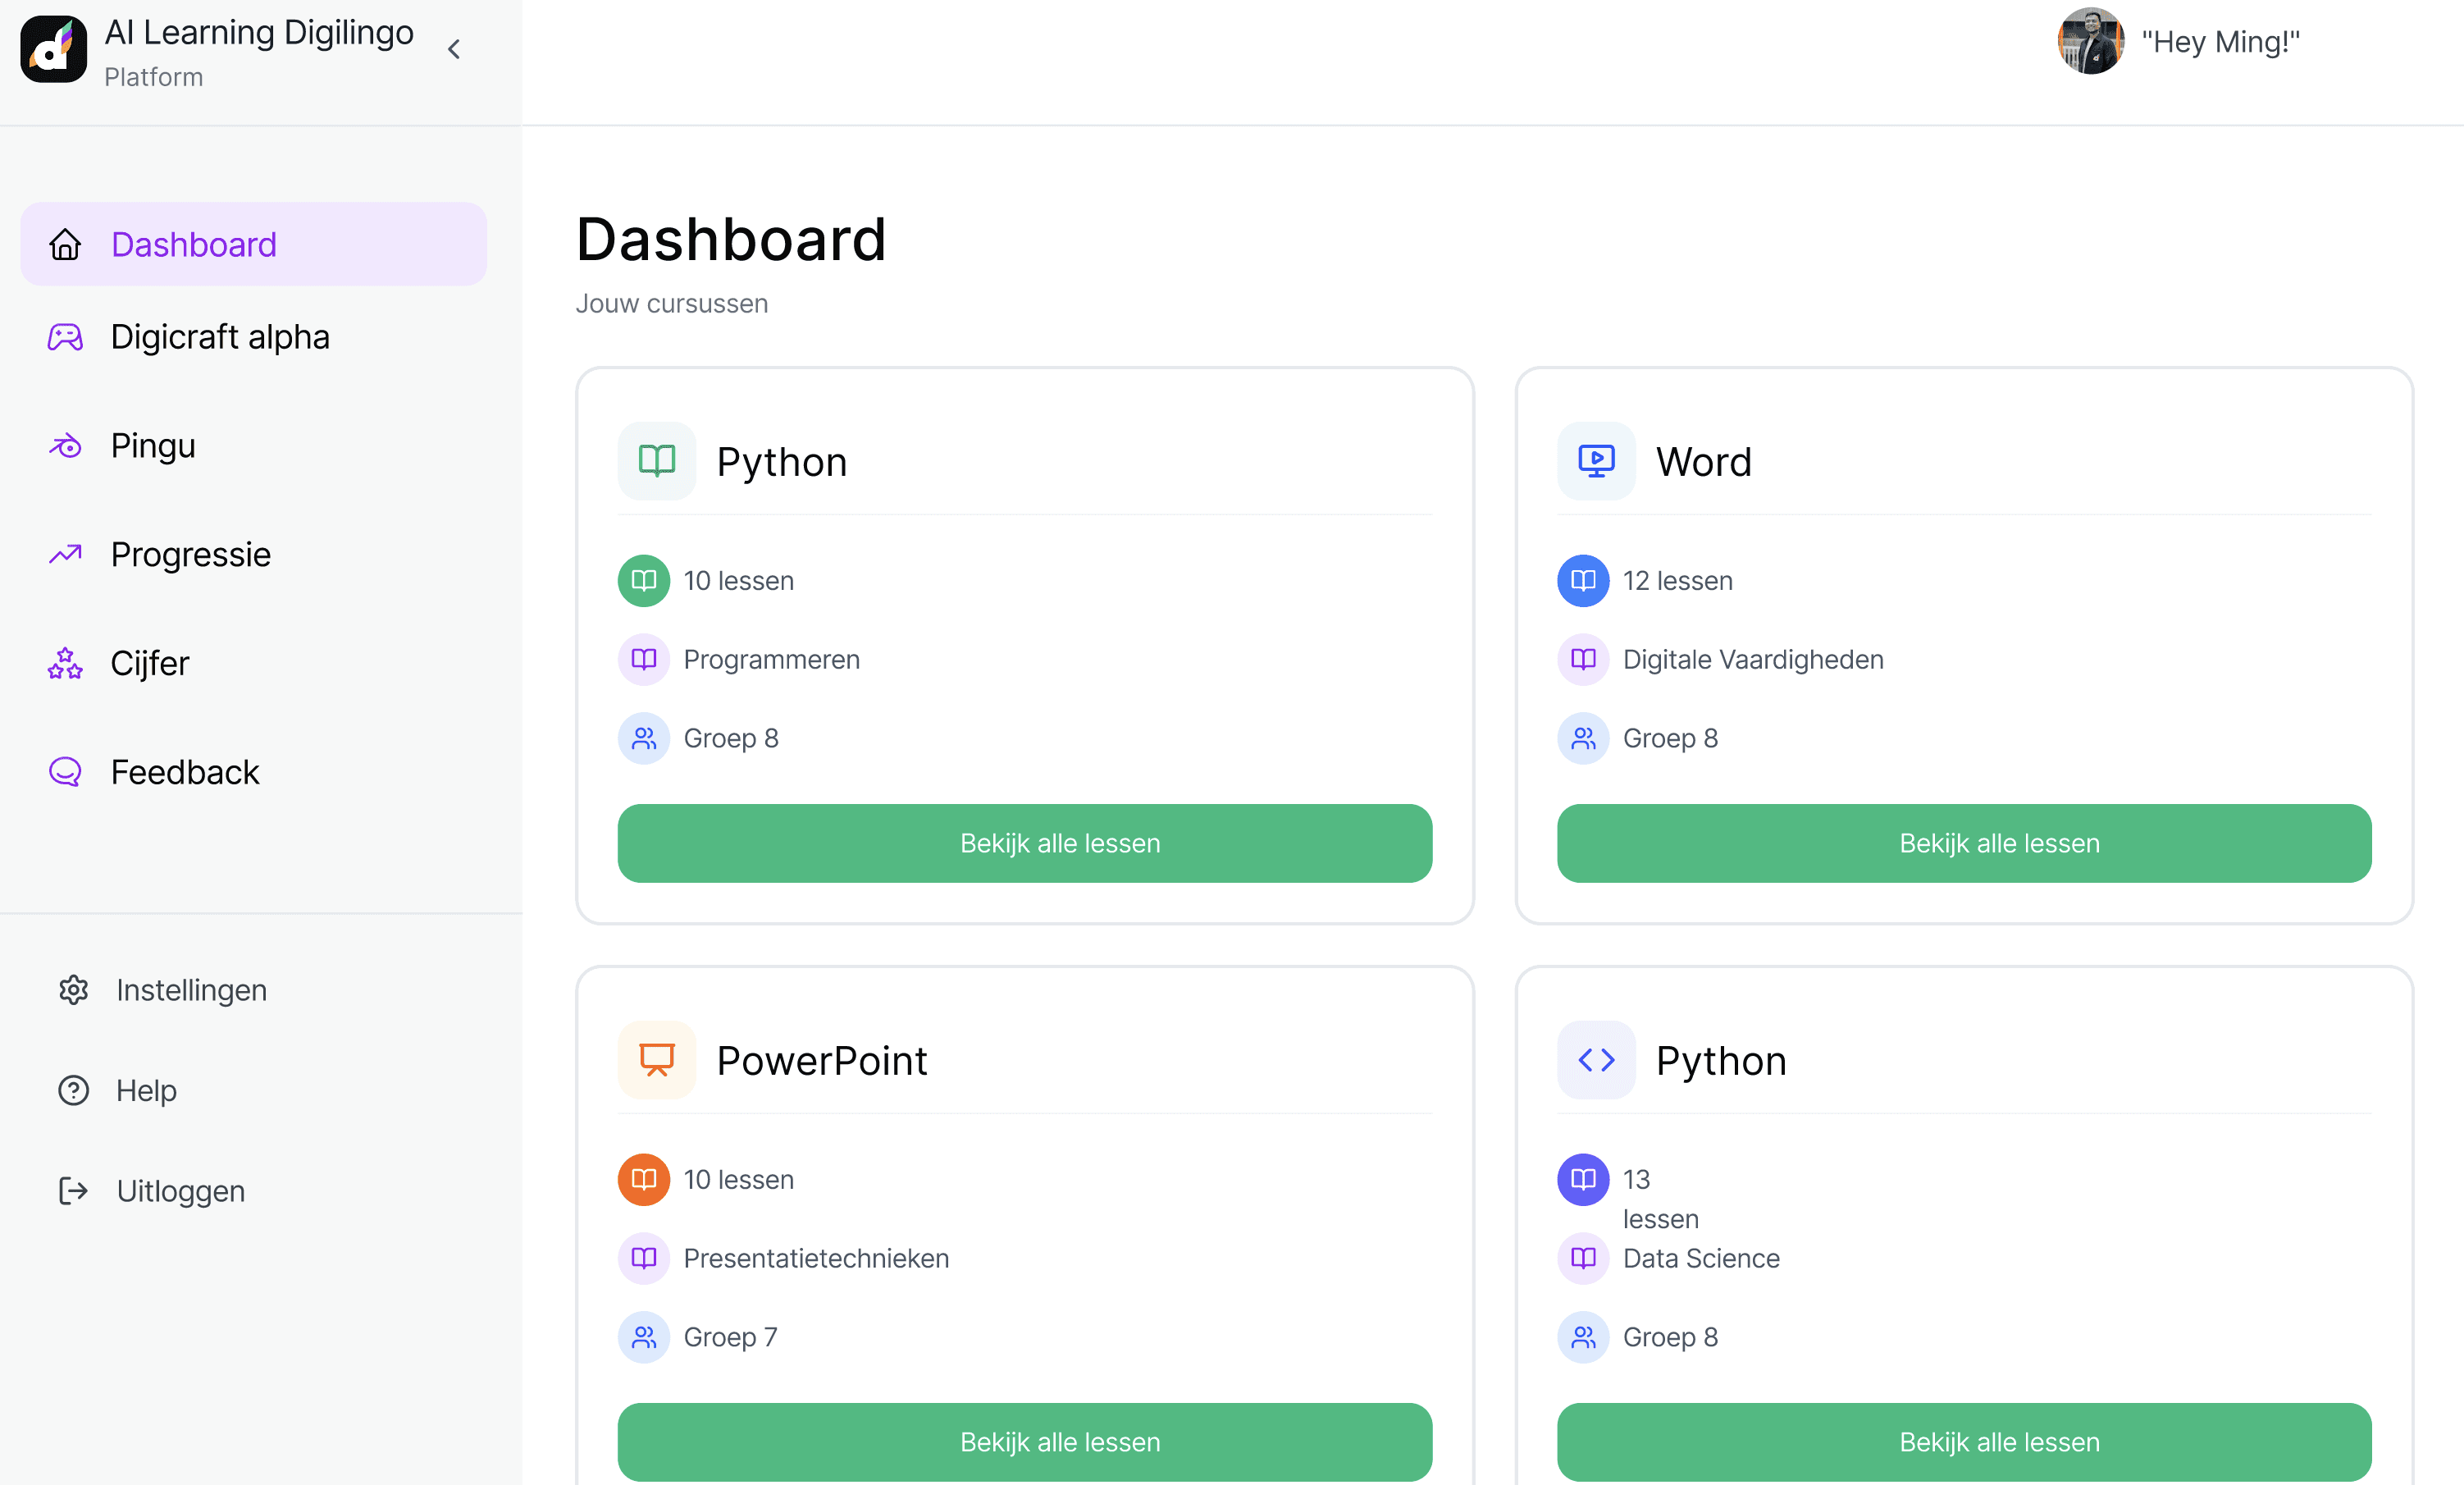
Task: Click the code brackets icon beside Python
Action: [1596, 1060]
